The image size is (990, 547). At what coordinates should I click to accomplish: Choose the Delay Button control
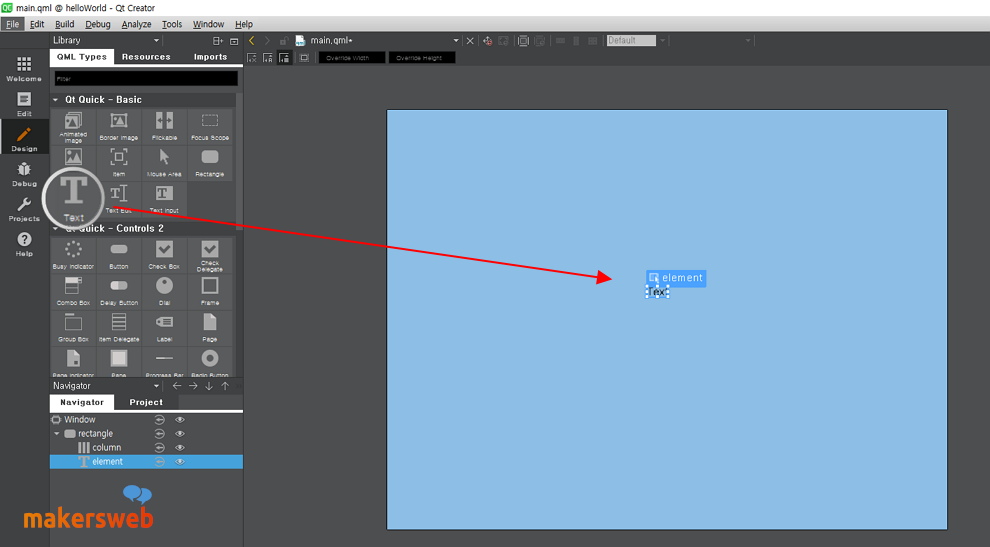(119, 292)
